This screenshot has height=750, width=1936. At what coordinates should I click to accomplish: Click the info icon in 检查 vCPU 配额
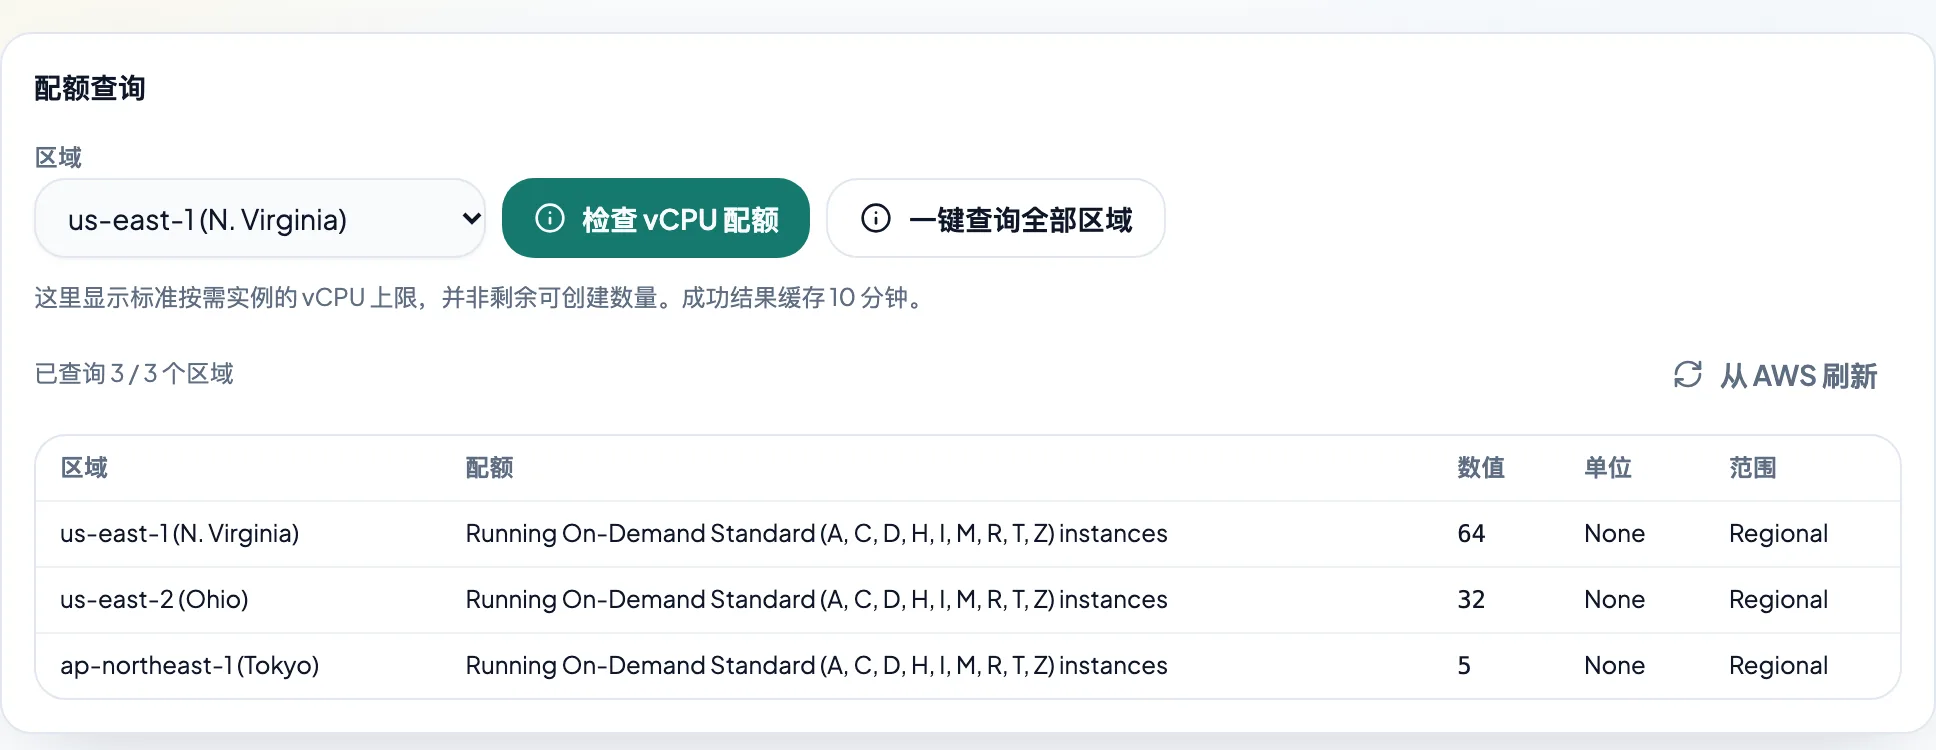click(550, 218)
